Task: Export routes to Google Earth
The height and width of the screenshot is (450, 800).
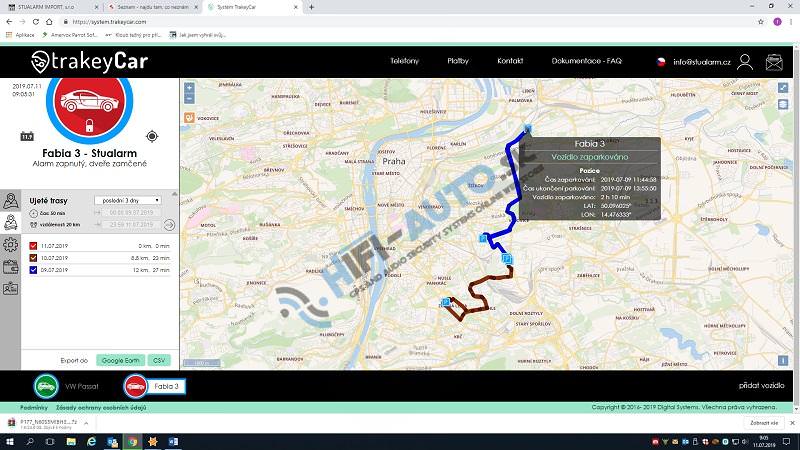Action: click(x=120, y=360)
